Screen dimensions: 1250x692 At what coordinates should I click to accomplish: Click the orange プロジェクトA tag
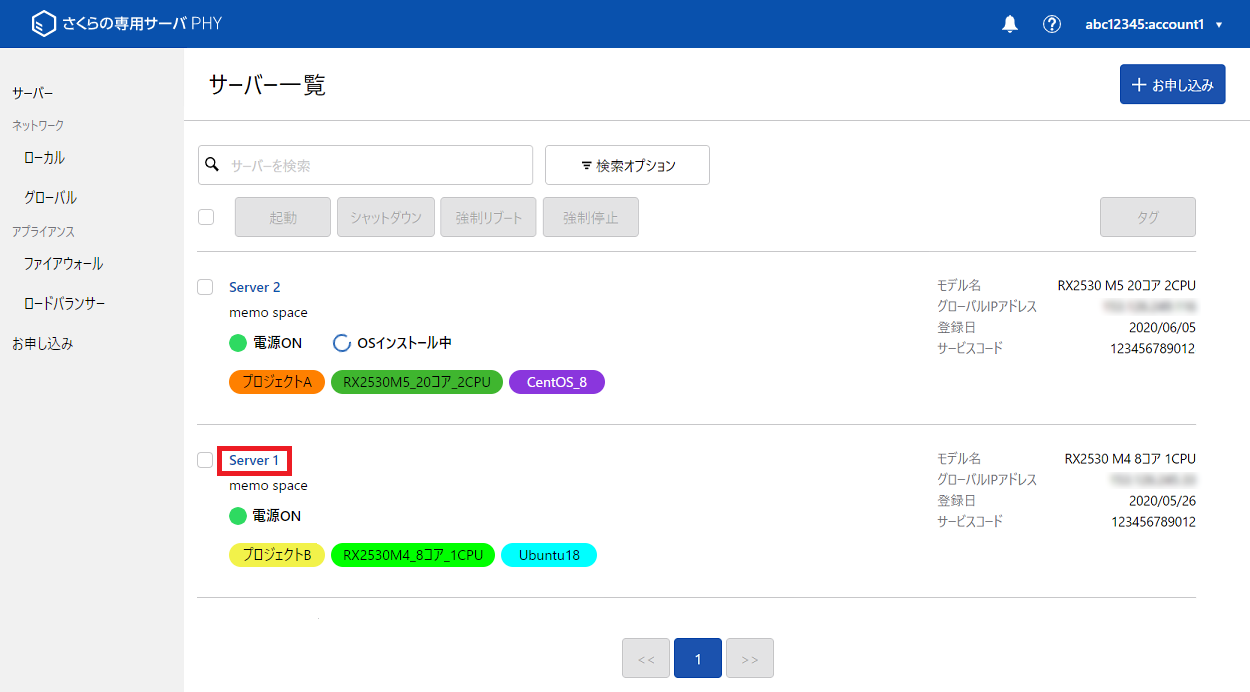[x=277, y=382]
